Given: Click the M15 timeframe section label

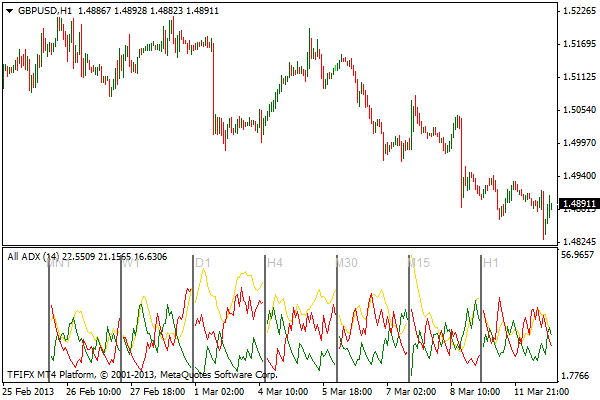Looking at the screenshot, I should click(419, 263).
